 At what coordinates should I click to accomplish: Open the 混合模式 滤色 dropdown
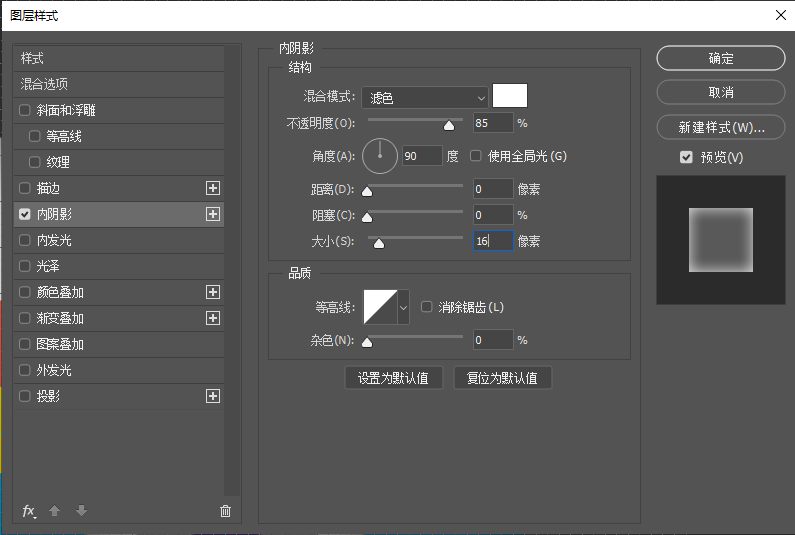[x=425, y=97]
